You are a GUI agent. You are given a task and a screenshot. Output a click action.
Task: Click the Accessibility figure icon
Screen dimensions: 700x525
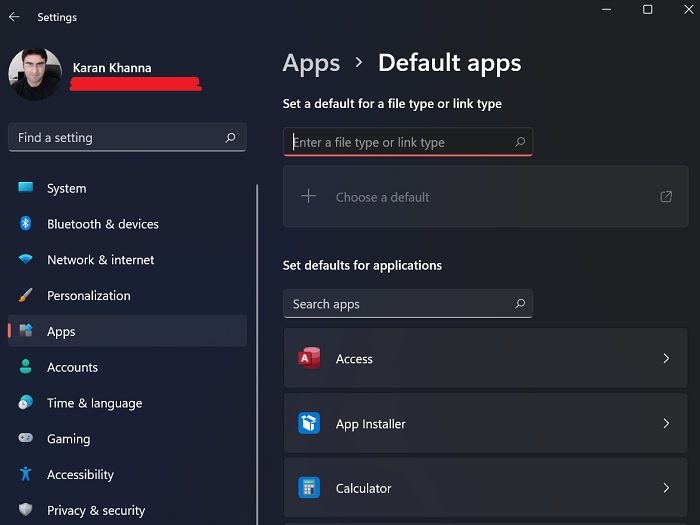click(x=26, y=475)
